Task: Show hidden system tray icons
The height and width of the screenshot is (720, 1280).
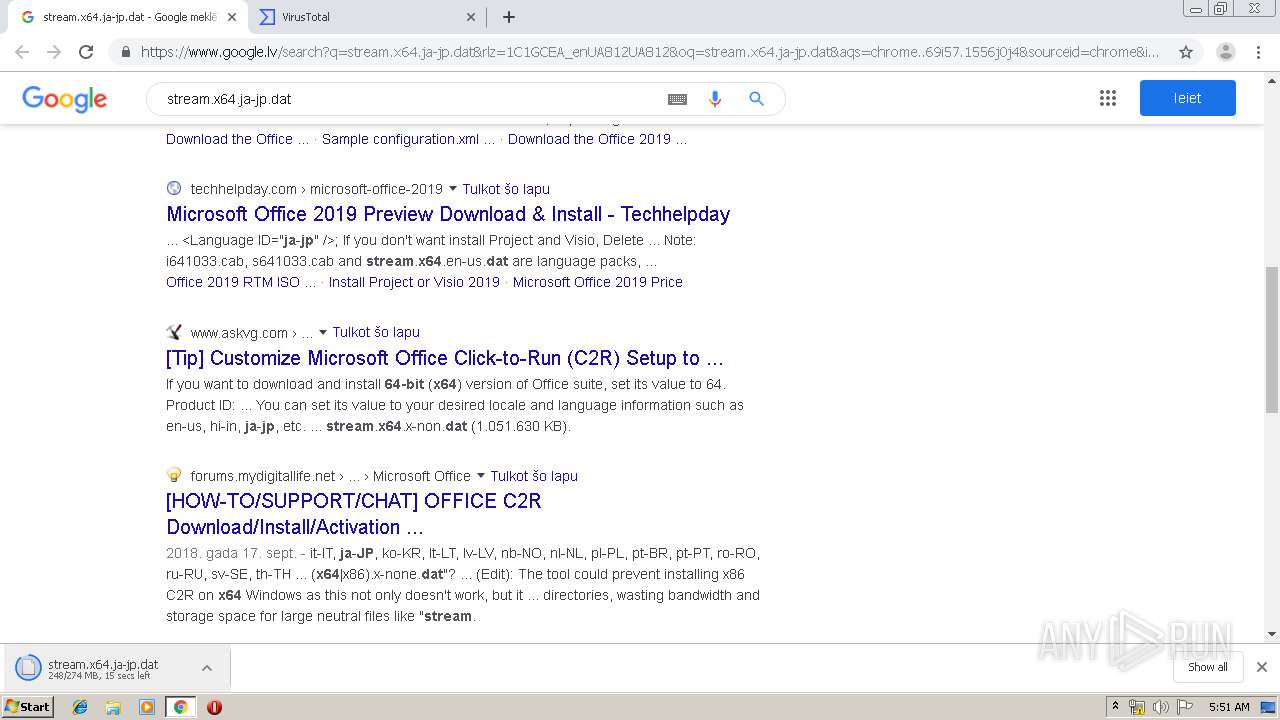Action: point(1115,707)
